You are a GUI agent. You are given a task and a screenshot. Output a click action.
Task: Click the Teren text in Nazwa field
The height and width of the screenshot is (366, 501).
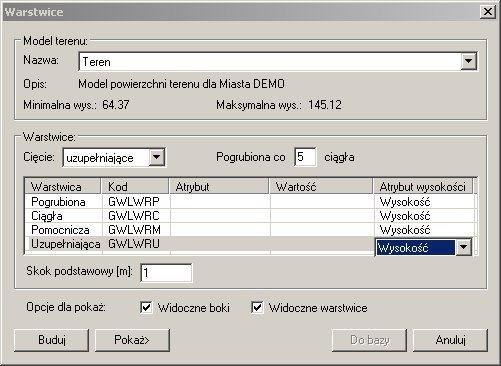click(96, 62)
